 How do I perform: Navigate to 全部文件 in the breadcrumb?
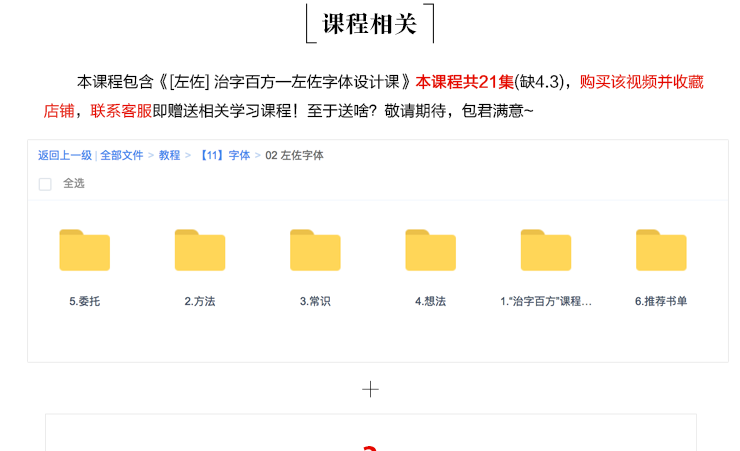(122, 156)
